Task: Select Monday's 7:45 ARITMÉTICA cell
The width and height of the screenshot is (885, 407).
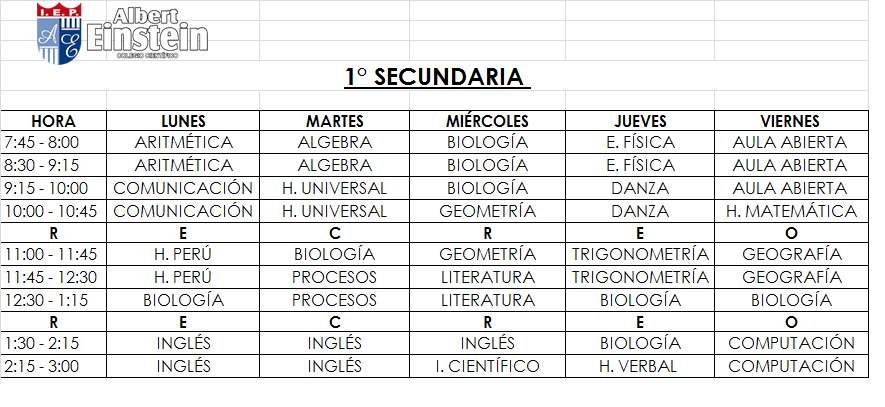Action: [183, 142]
